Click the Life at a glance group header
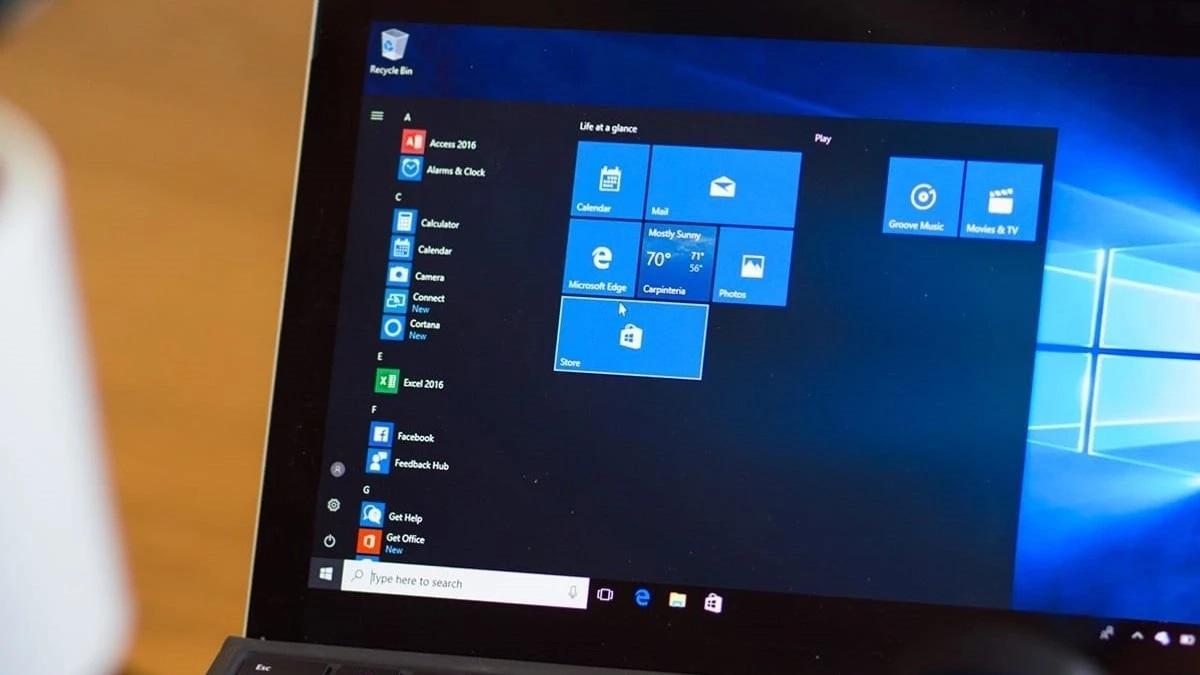Image resolution: width=1200 pixels, height=675 pixels. (x=608, y=128)
